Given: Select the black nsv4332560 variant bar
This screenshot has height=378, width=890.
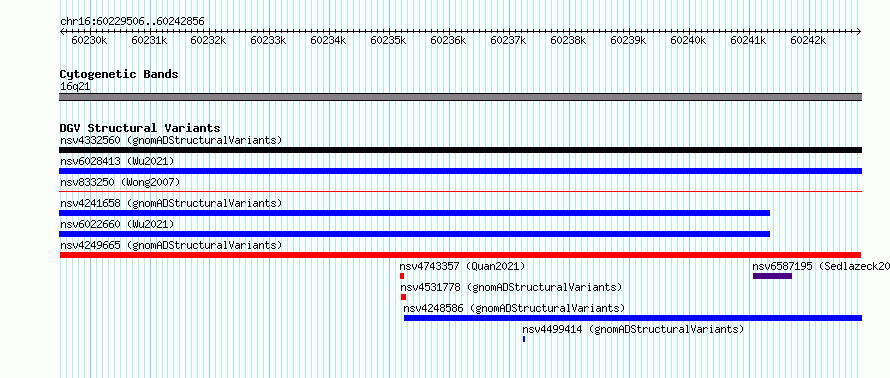Looking at the screenshot, I should tap(460, 150).
